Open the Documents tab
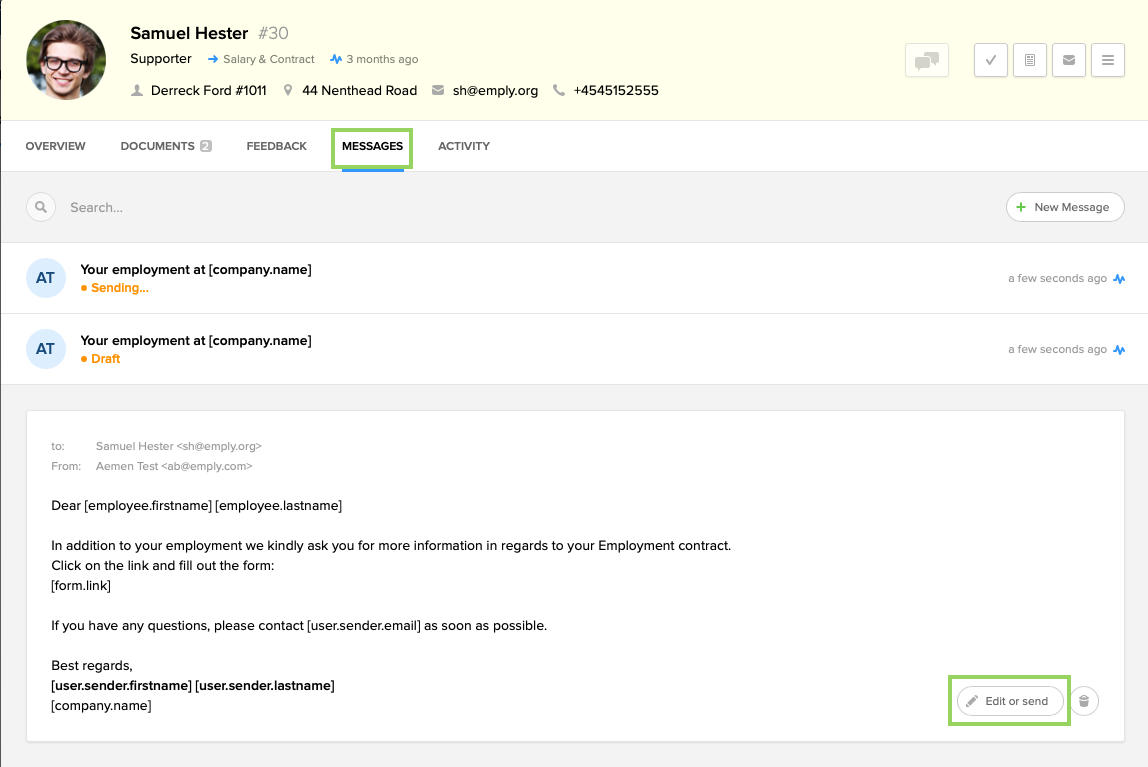The image size is (1148, 767). (x=165, y=146)
